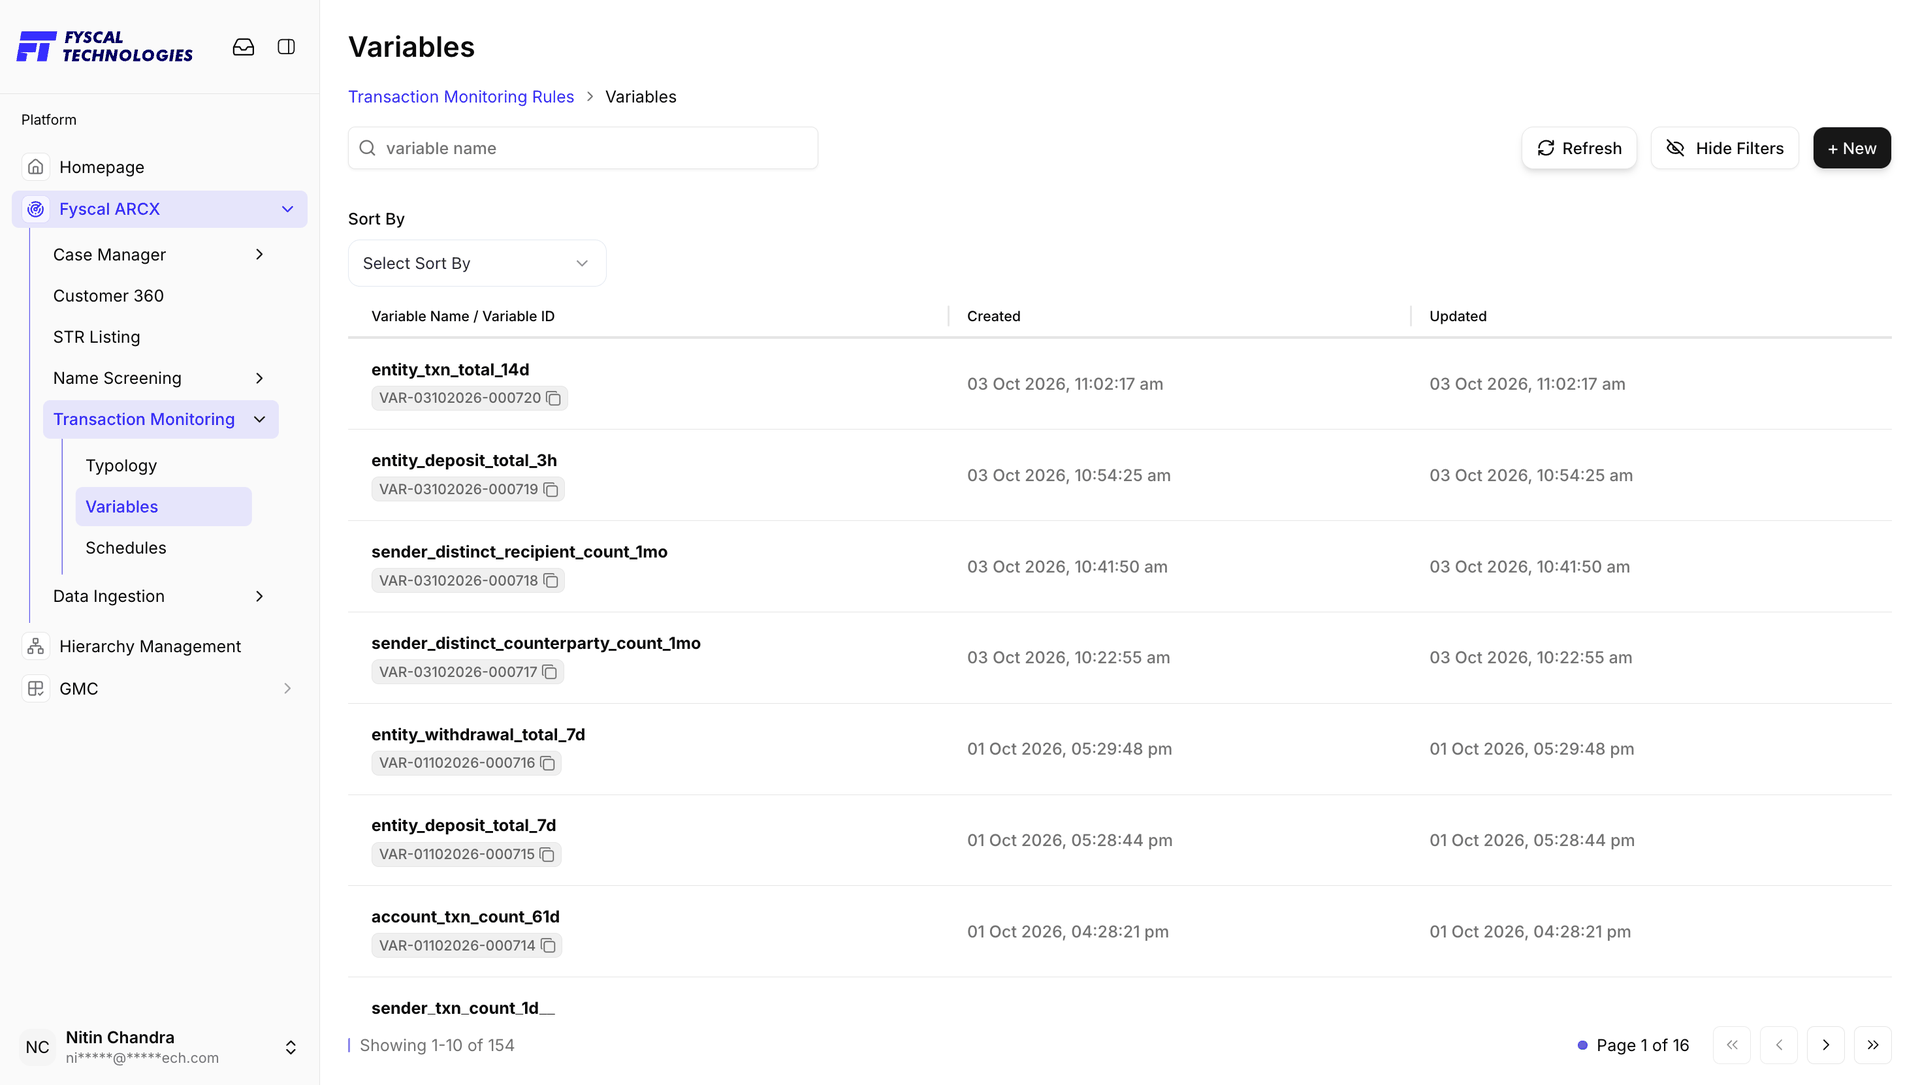Click the Refresh button
This screenshot has height=1085, width=1920.
pyautogui.click(x=1579, y=148)
